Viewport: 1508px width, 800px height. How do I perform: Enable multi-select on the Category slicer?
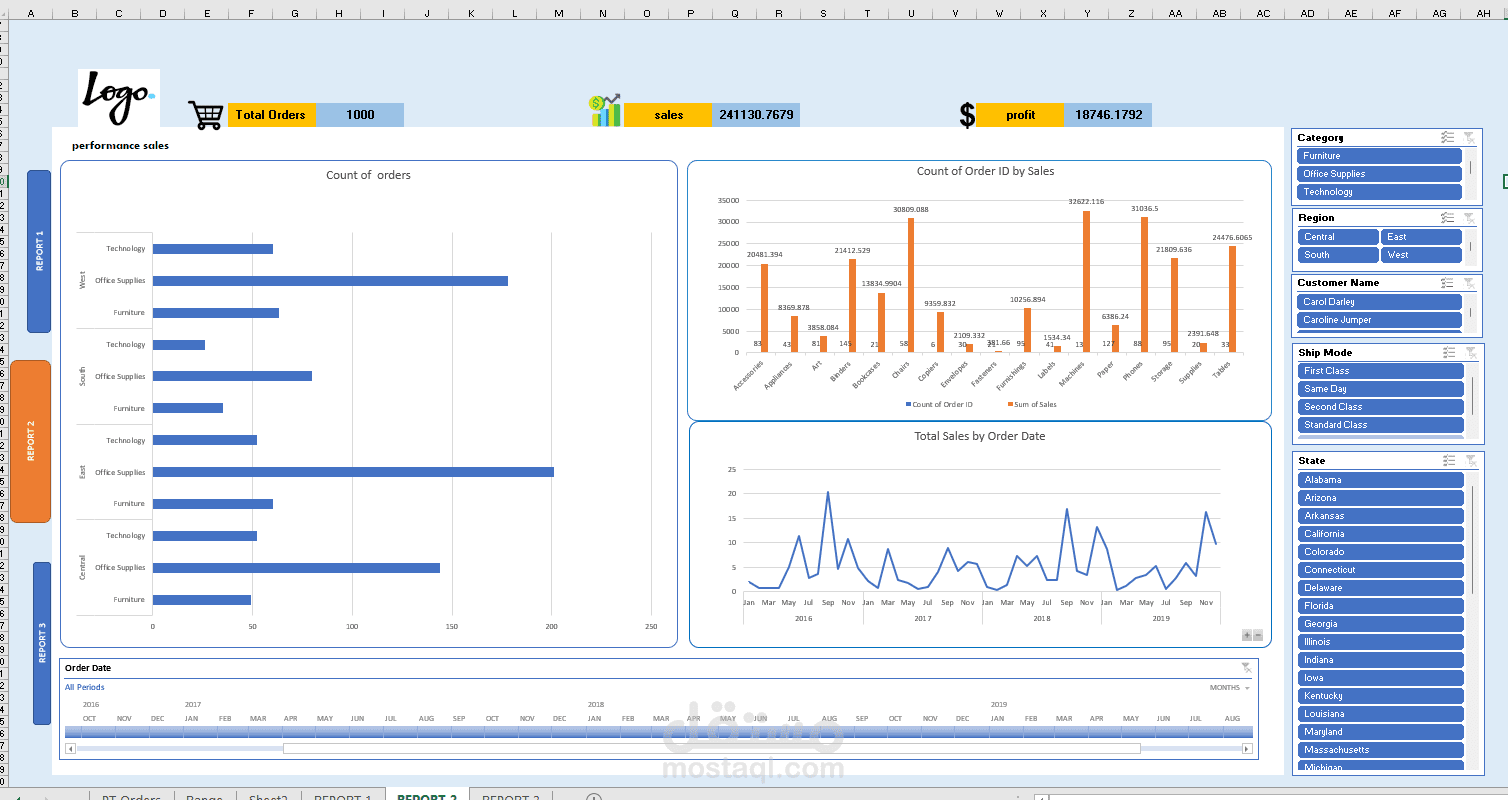[x=1447, y=137]
